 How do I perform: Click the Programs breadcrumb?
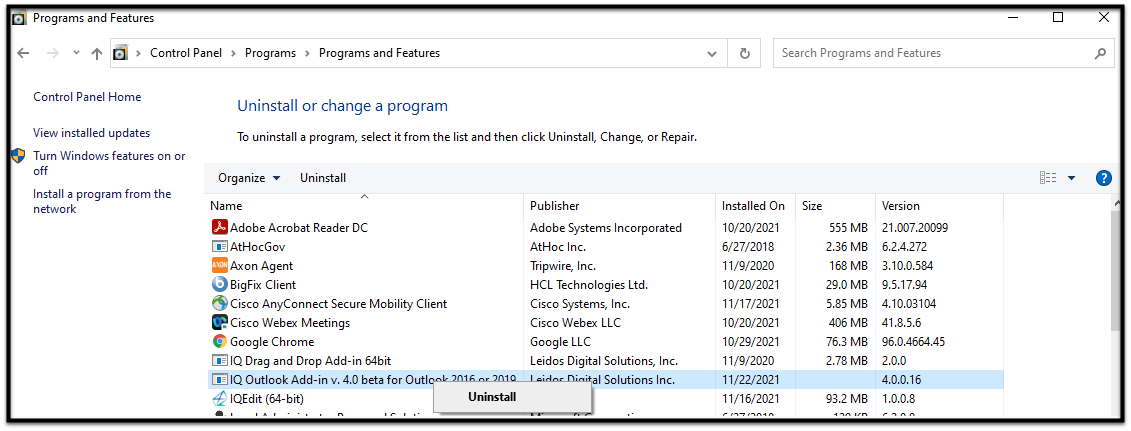(270, 53)
